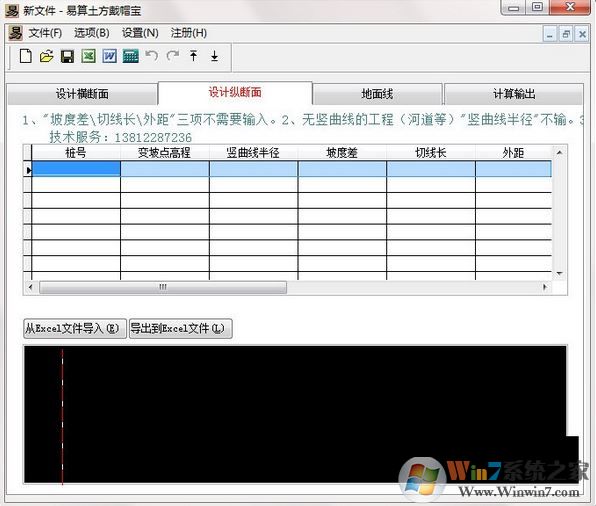The image size is (596, 506).
Task: Click the Word export toolbar icon
Action: pos(109,57)
